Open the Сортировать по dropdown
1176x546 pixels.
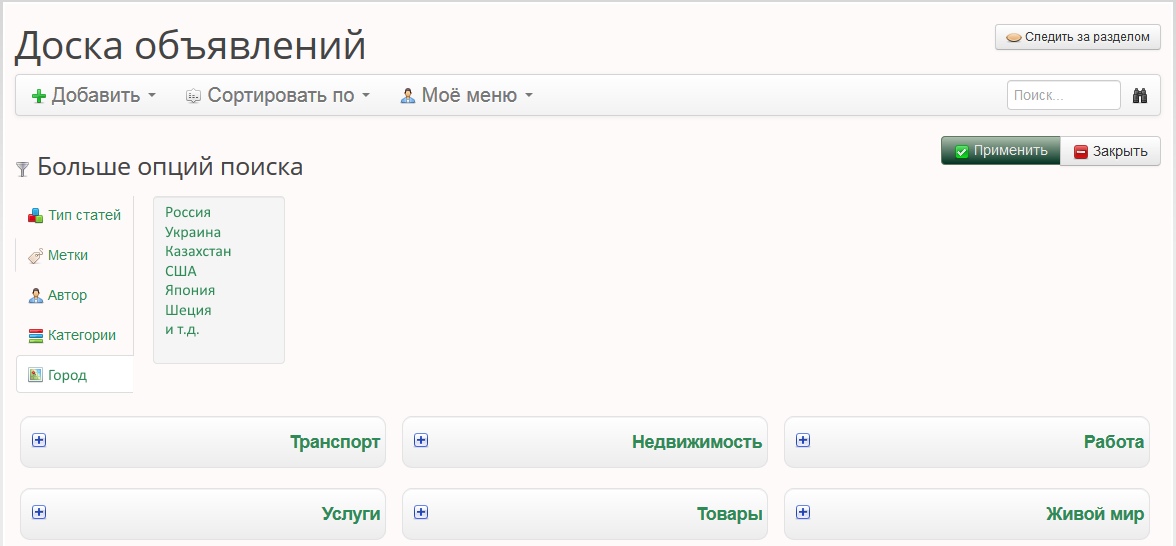click(x=278, y=95)
